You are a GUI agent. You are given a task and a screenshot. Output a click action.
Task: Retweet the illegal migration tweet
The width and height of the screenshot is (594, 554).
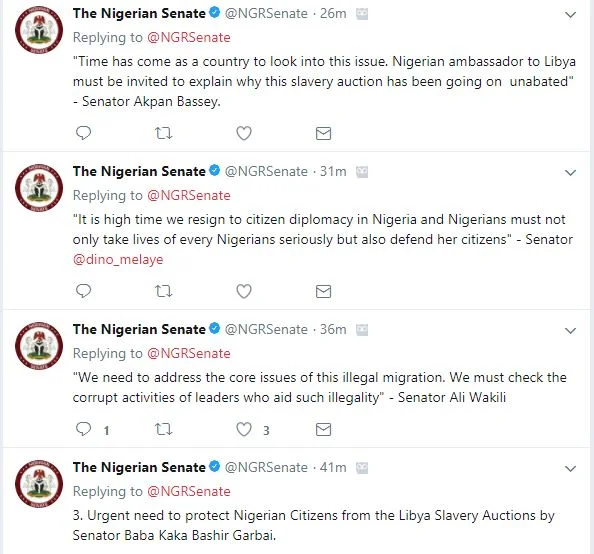point(164,429)
